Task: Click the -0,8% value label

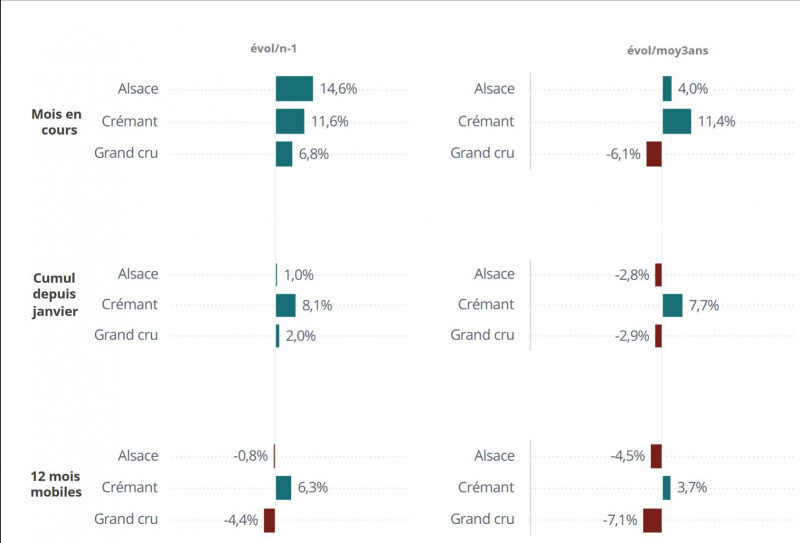Action: click(x=250, y=456)
